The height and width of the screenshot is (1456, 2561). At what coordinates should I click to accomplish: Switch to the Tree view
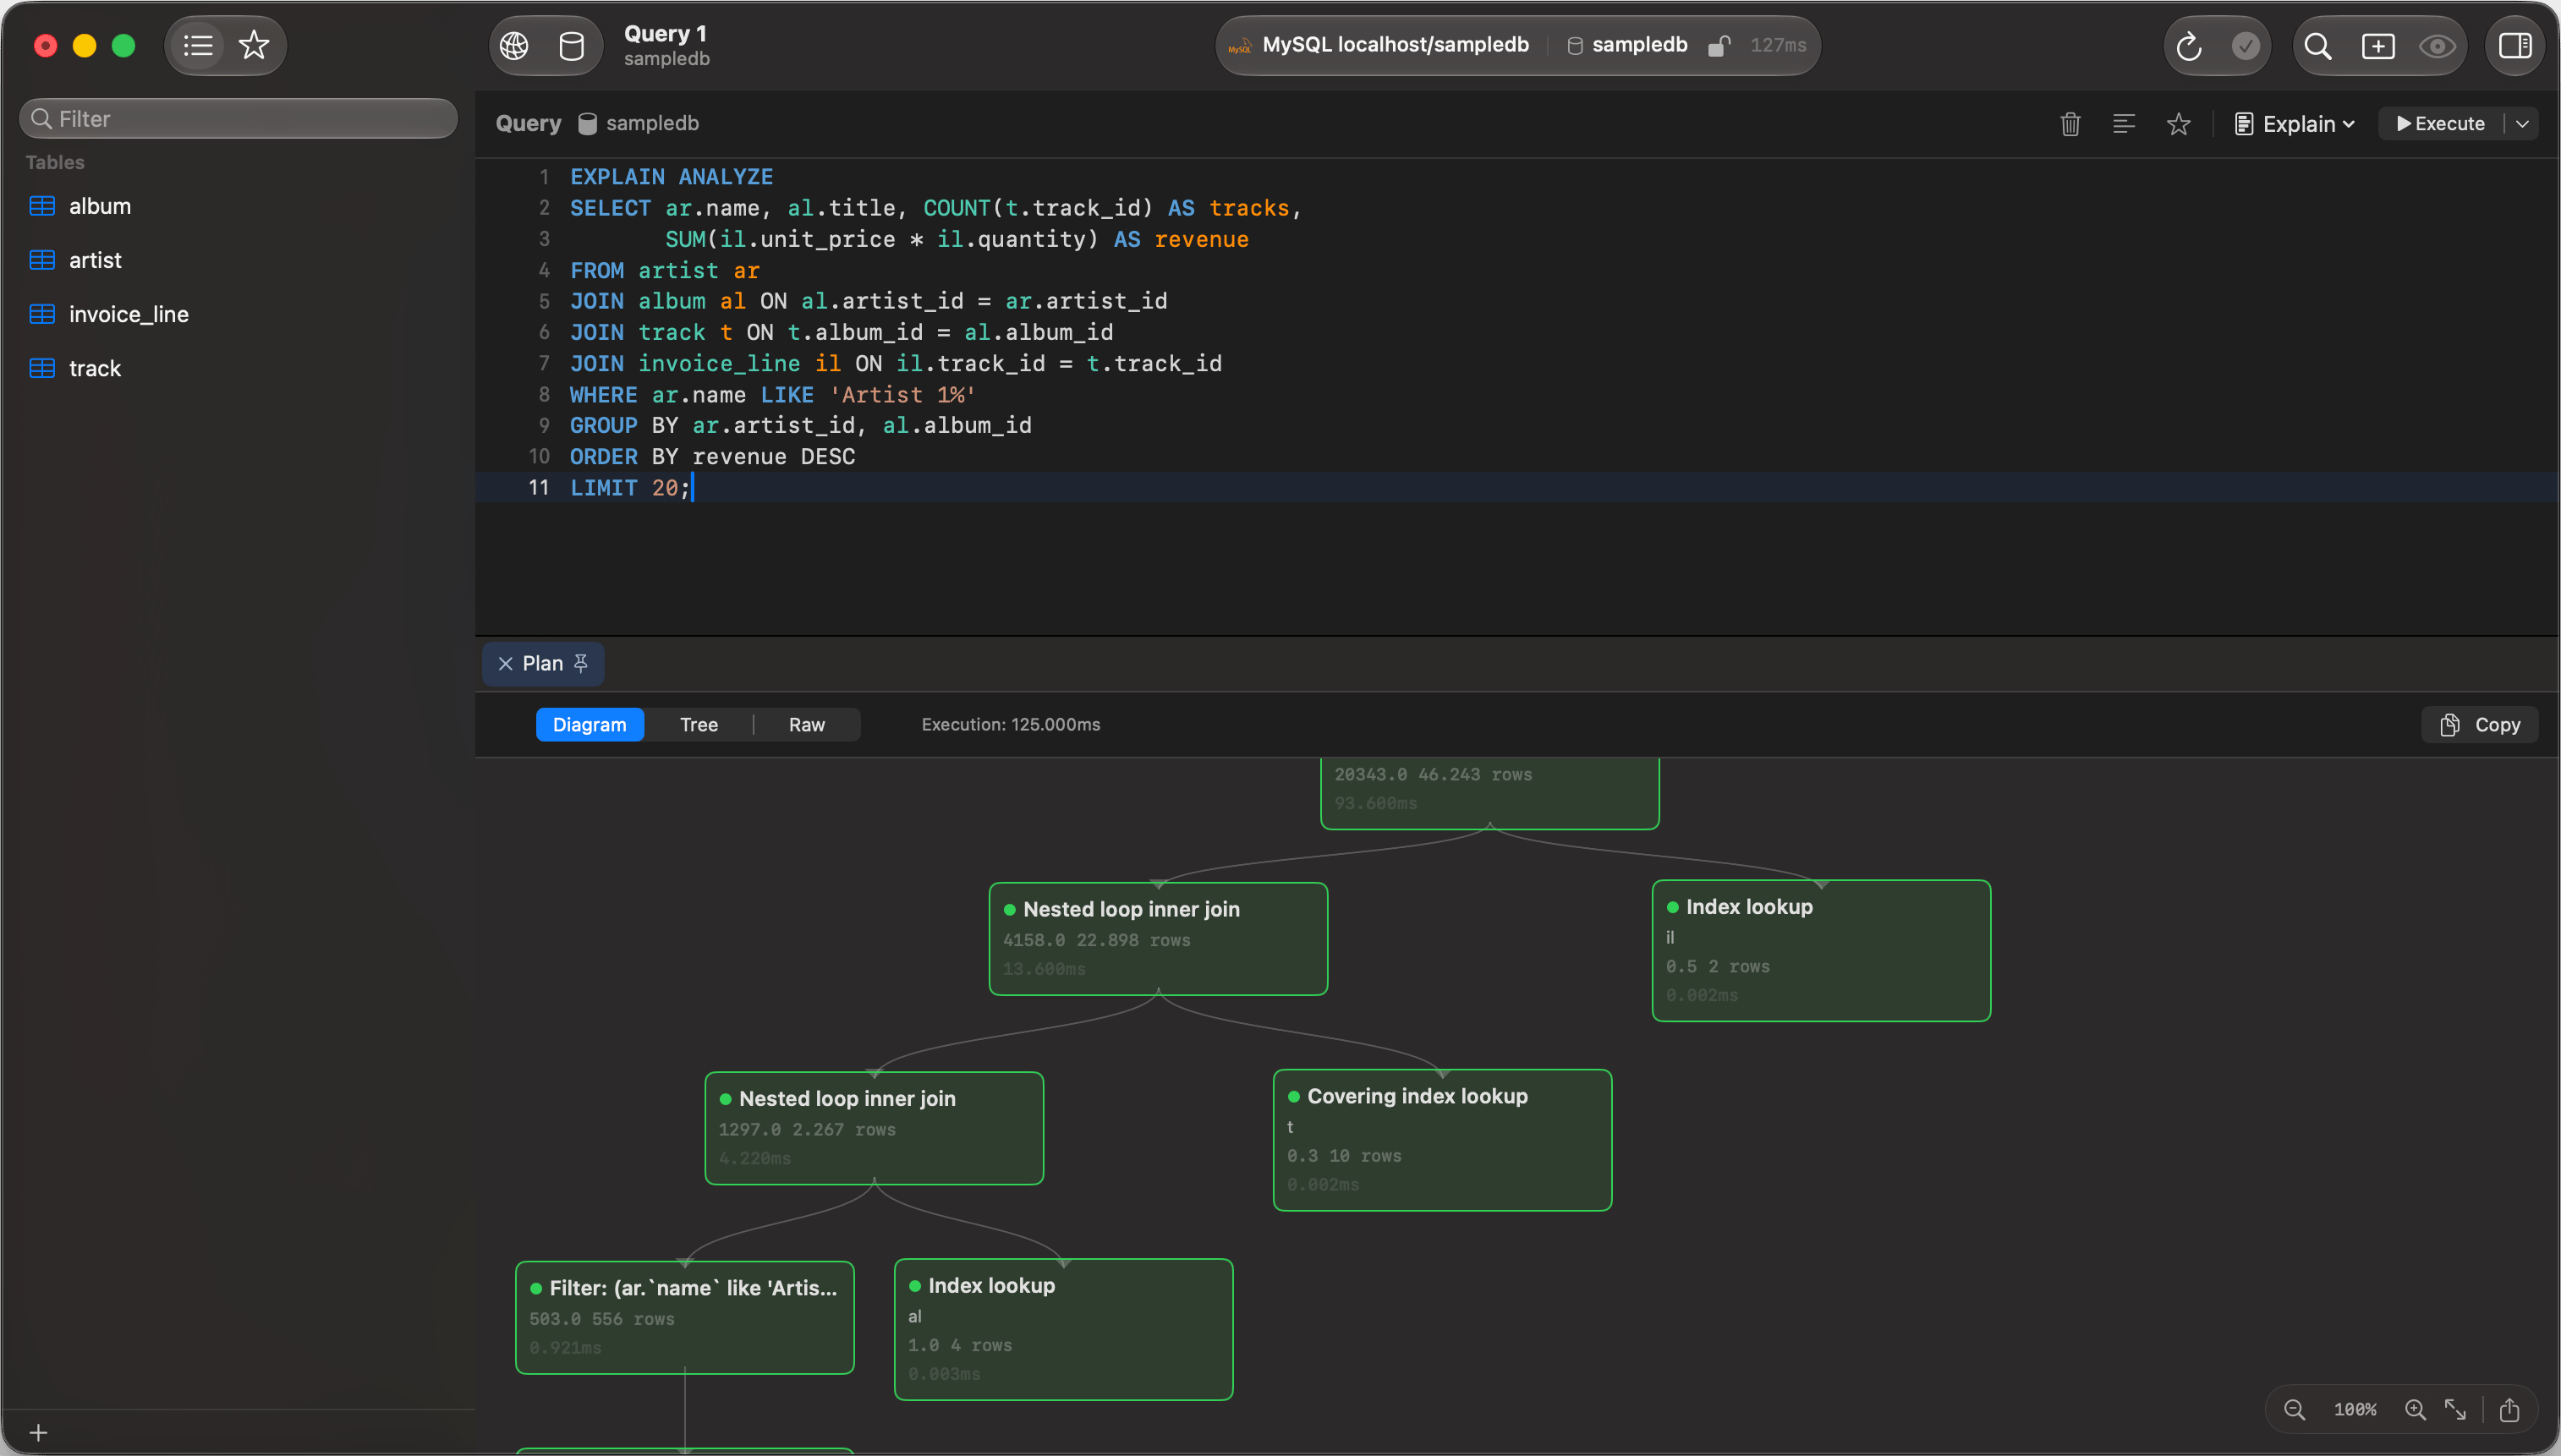(698, 725)
